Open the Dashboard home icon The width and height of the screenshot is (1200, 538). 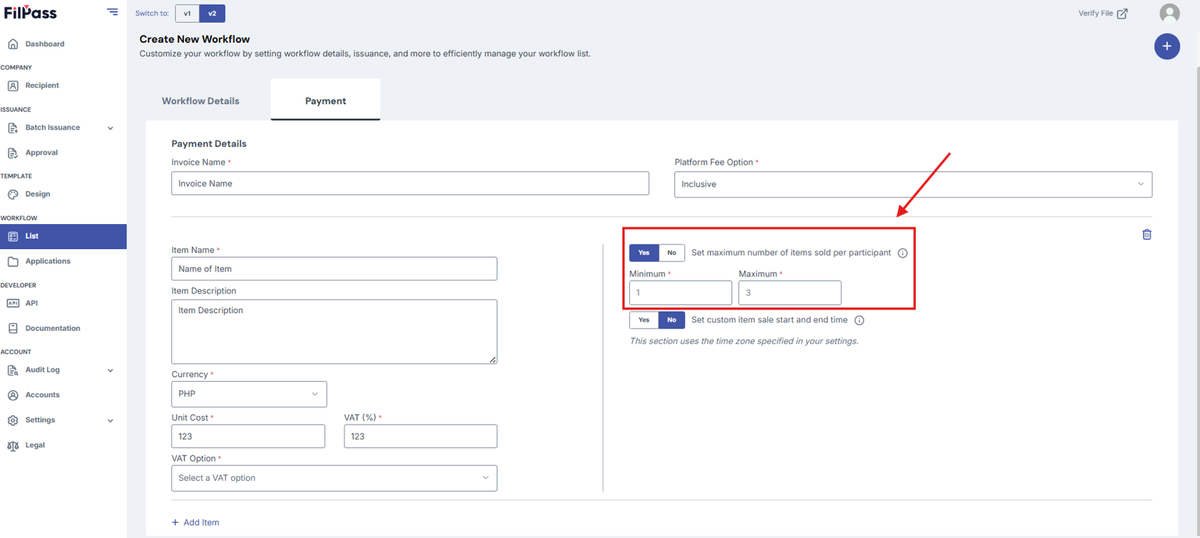click(x=13, y=44)
